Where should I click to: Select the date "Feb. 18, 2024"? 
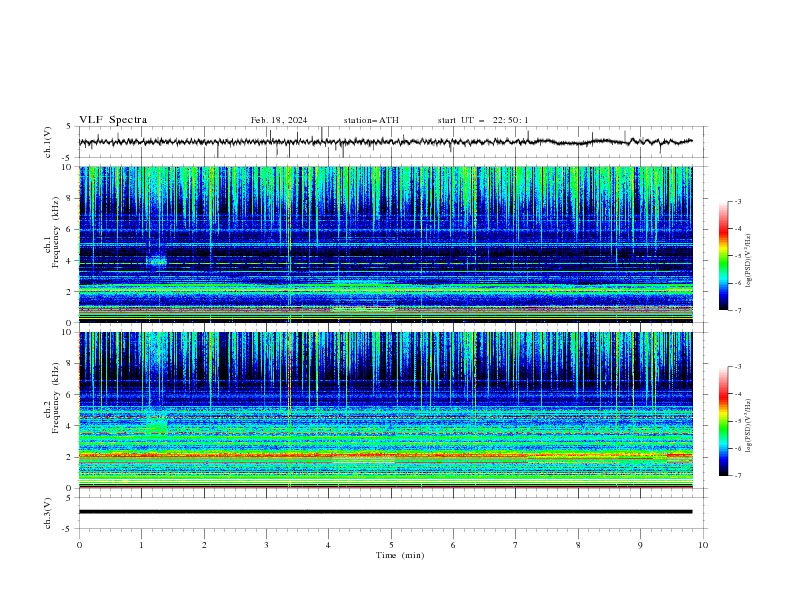(279, 120)
